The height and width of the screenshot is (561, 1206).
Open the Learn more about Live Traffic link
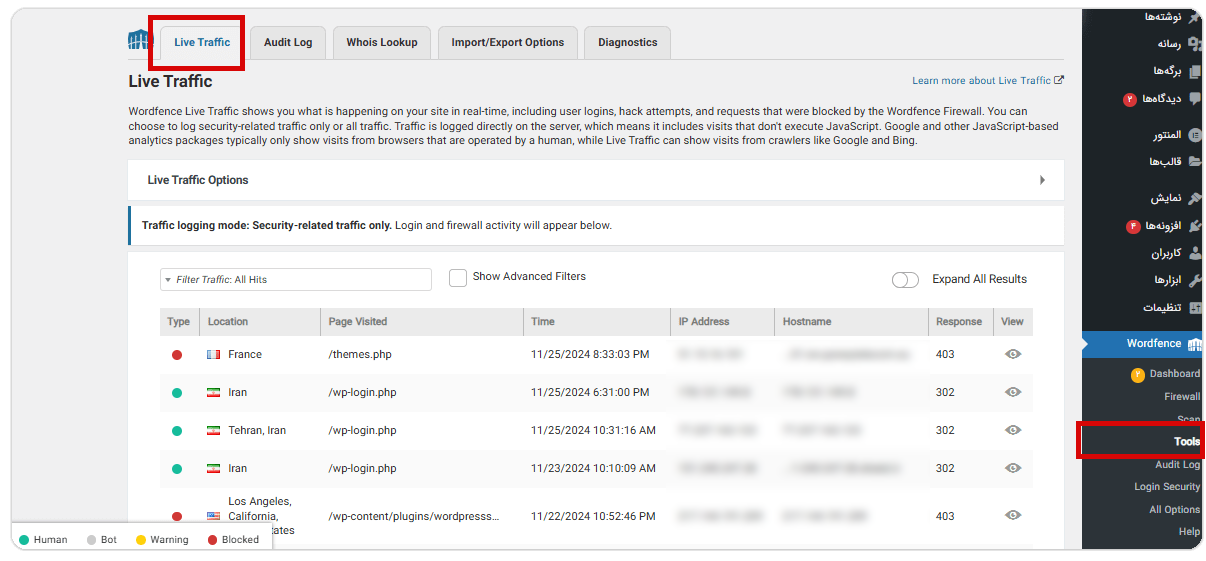point(981,81)
